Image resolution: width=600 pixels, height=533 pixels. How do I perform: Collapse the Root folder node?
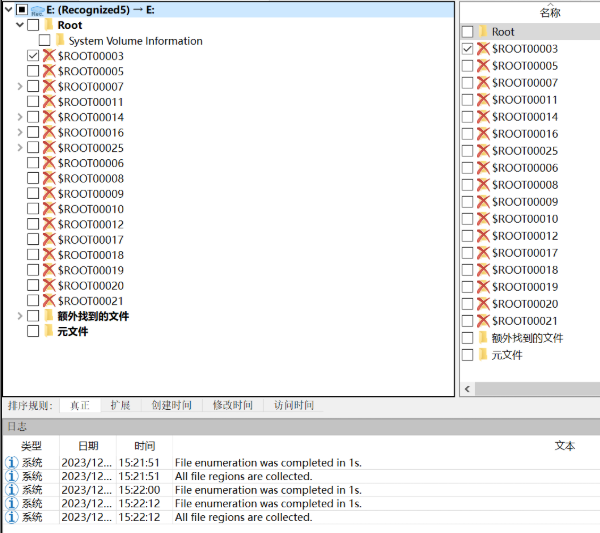click(x=21, y=26)
